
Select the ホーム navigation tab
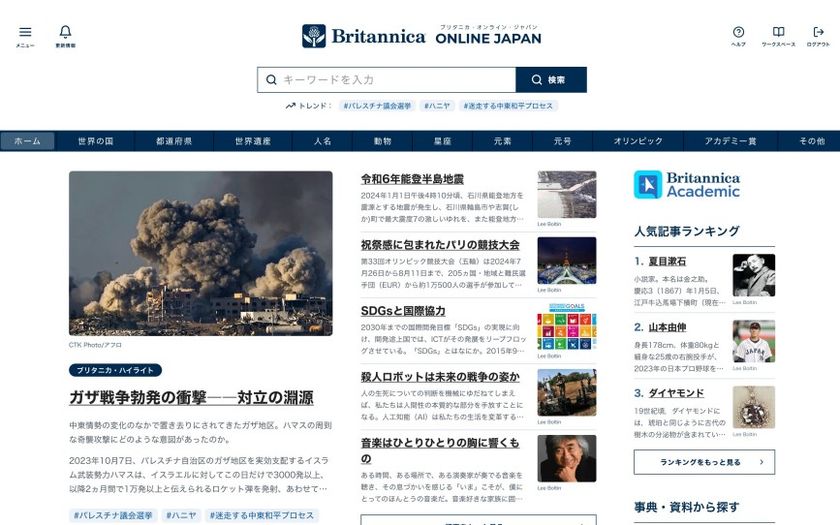27,141
